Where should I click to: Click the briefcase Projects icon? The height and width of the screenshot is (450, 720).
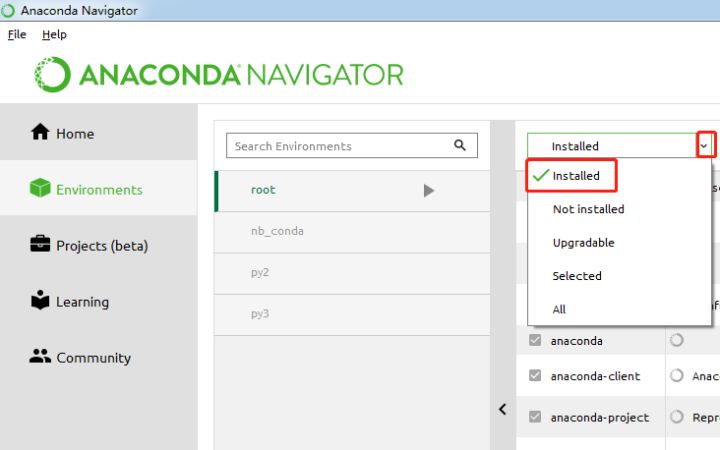coord(40,244)
